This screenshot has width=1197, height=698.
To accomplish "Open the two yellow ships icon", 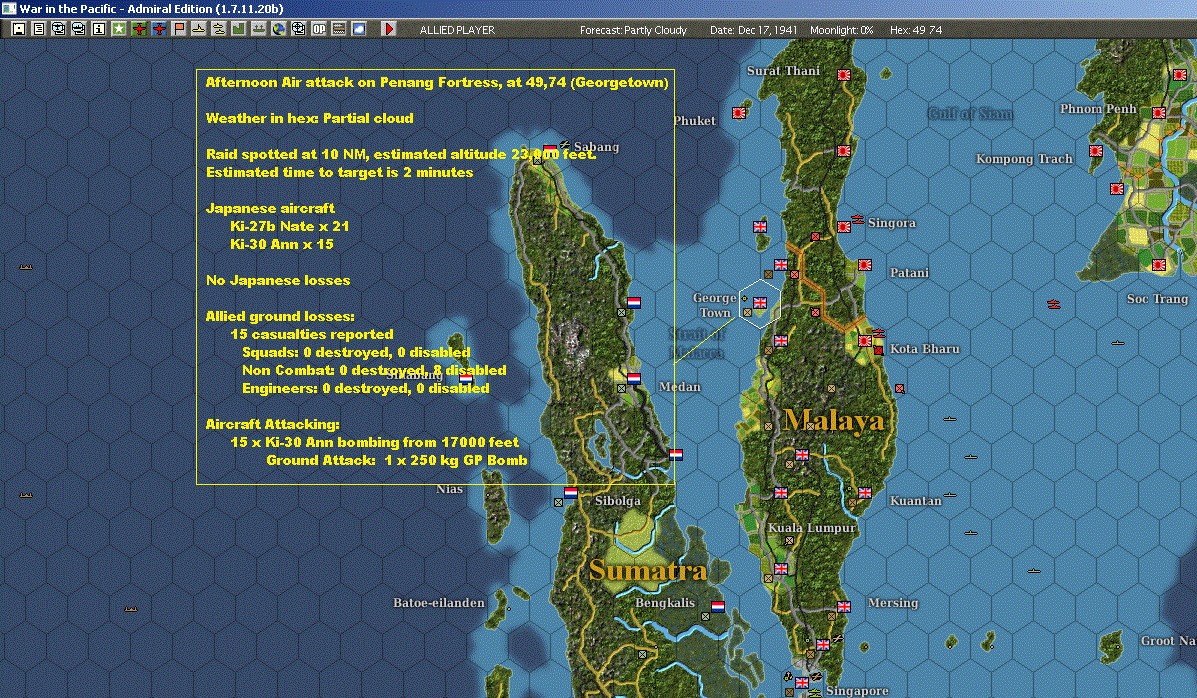I will pyautogui.click(x=218, y=29).
